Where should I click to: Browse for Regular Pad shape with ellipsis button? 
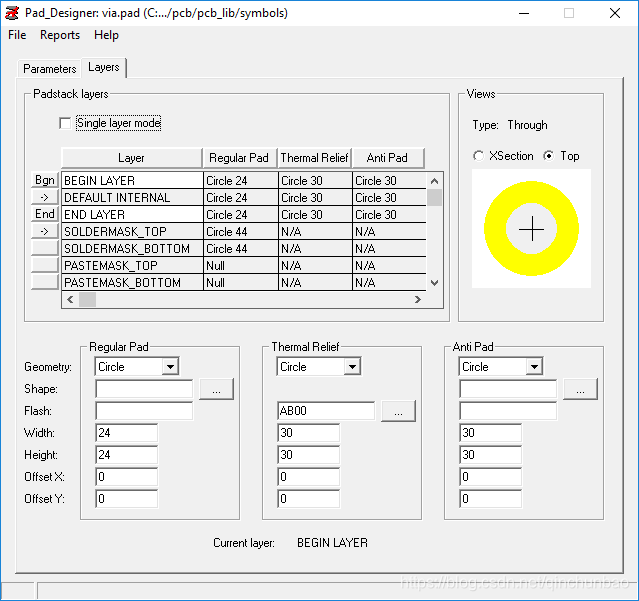(216, 389)
